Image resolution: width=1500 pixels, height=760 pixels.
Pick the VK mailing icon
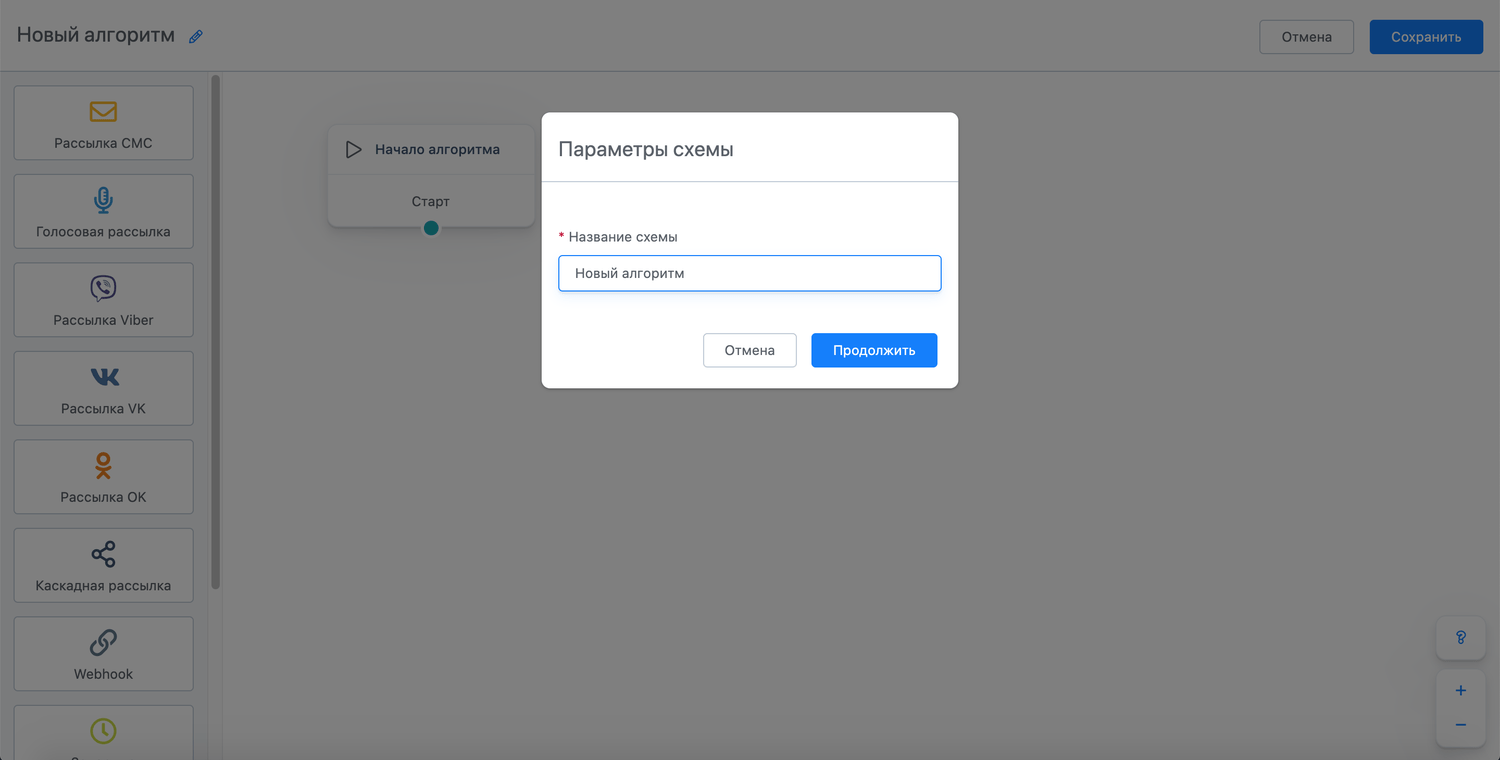tap(104, 377)
